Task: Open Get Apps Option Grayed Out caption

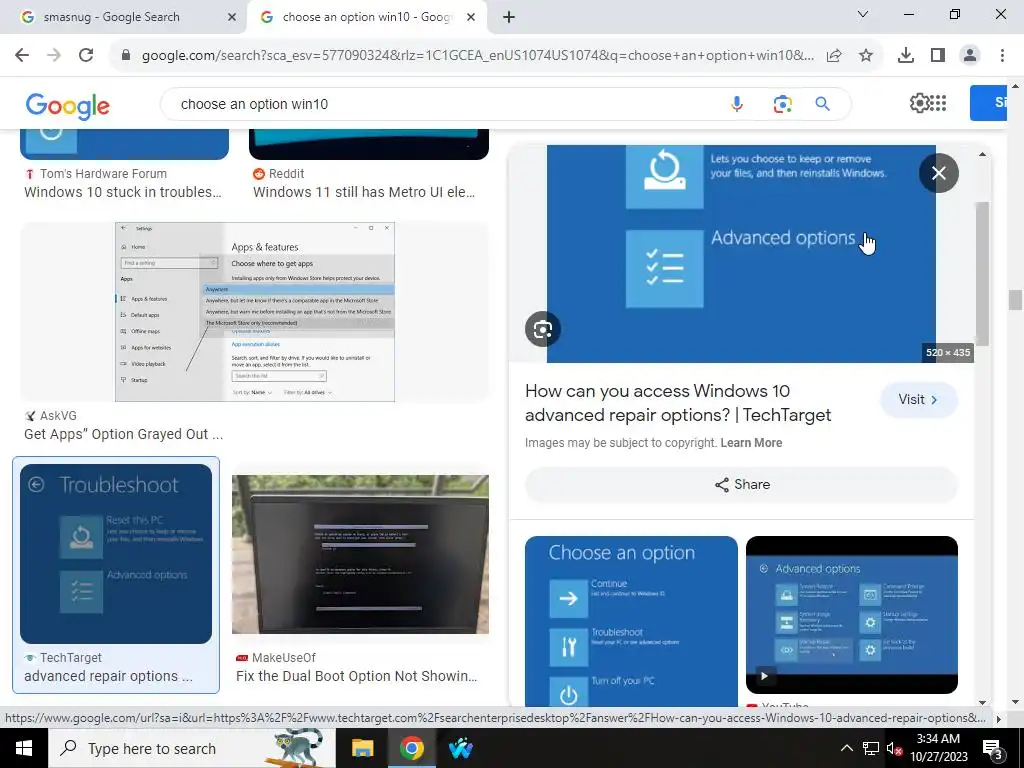Action: (123, 434)
